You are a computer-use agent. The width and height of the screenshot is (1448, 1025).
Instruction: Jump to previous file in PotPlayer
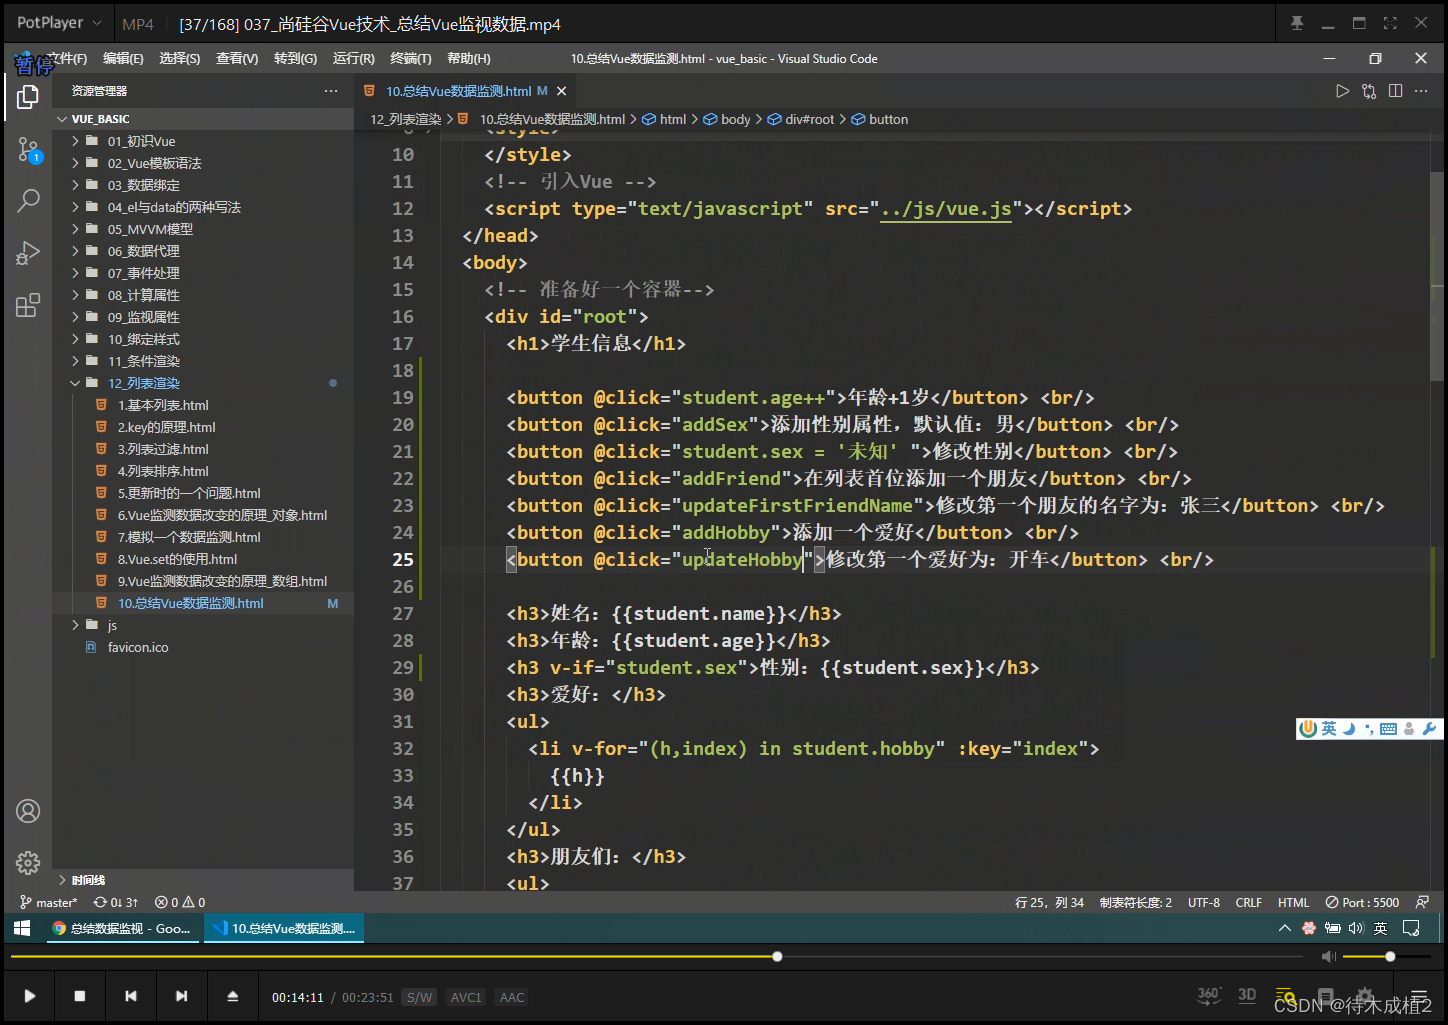(x=131, y=996)
